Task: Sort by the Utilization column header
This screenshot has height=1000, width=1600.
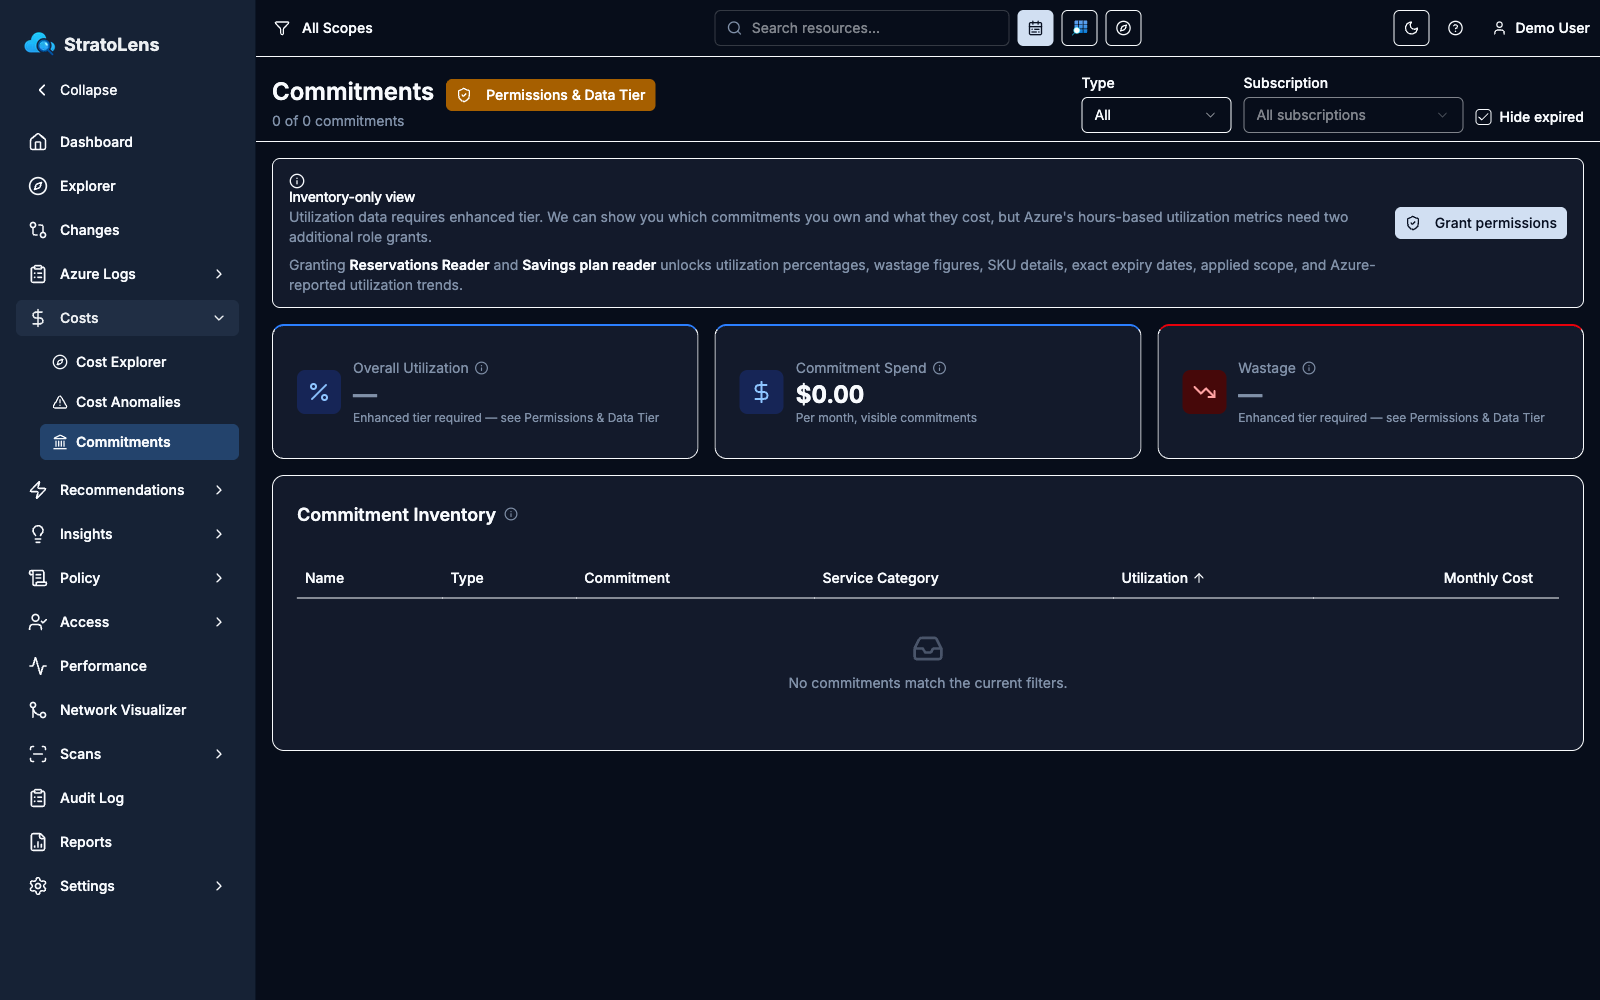Action: (x=1163, y=578)
